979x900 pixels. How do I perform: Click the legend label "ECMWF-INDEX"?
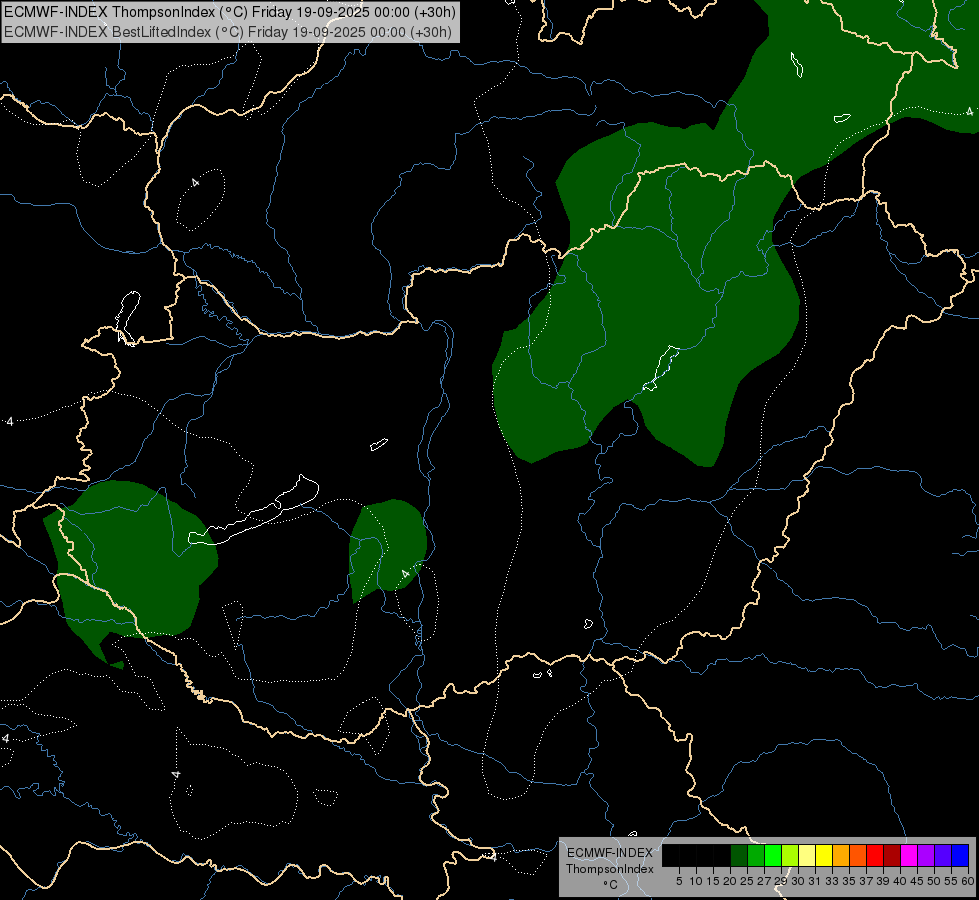(610, 853)
